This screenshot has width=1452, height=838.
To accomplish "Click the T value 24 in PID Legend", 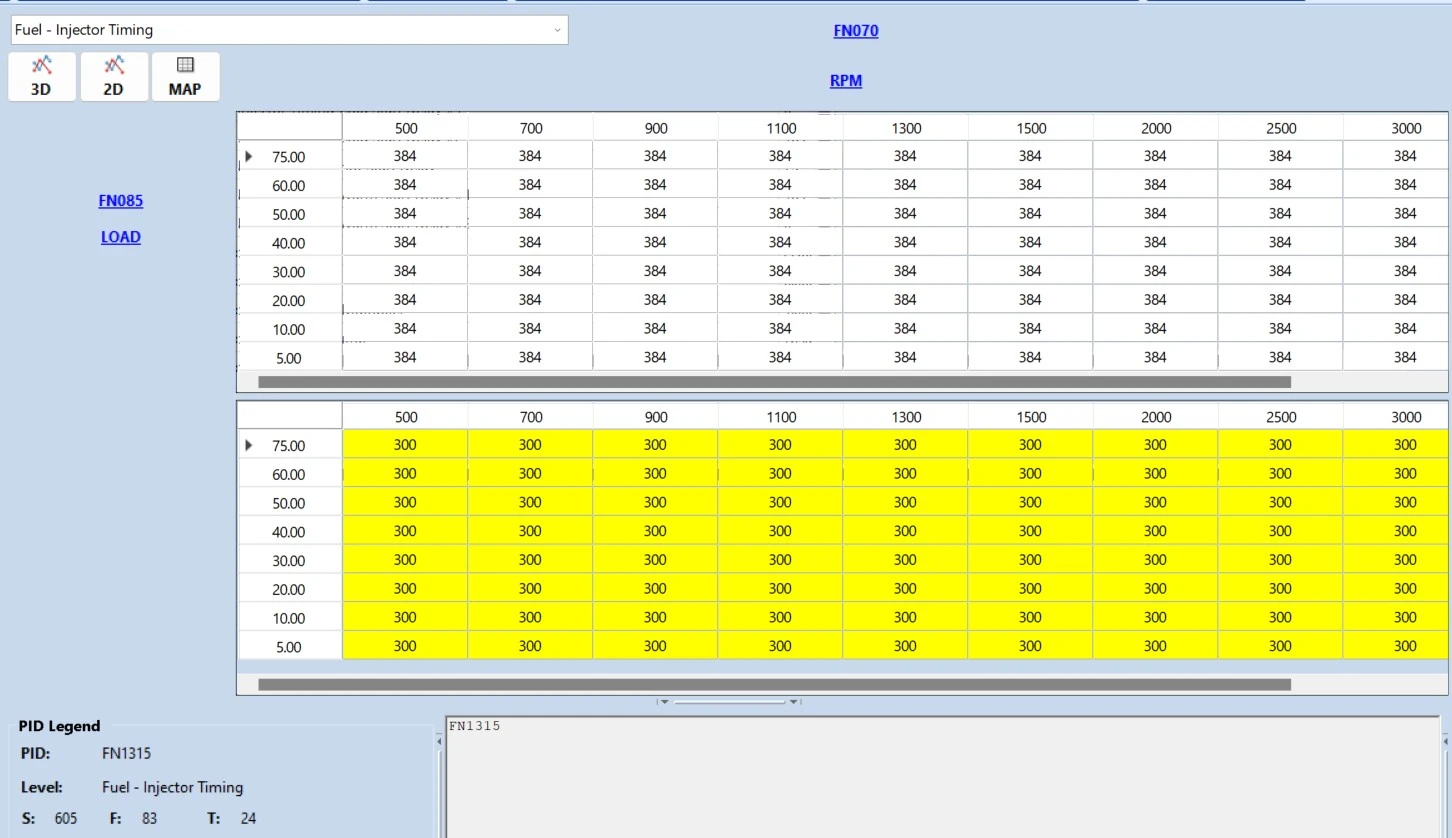I will (x=248, y=819).
